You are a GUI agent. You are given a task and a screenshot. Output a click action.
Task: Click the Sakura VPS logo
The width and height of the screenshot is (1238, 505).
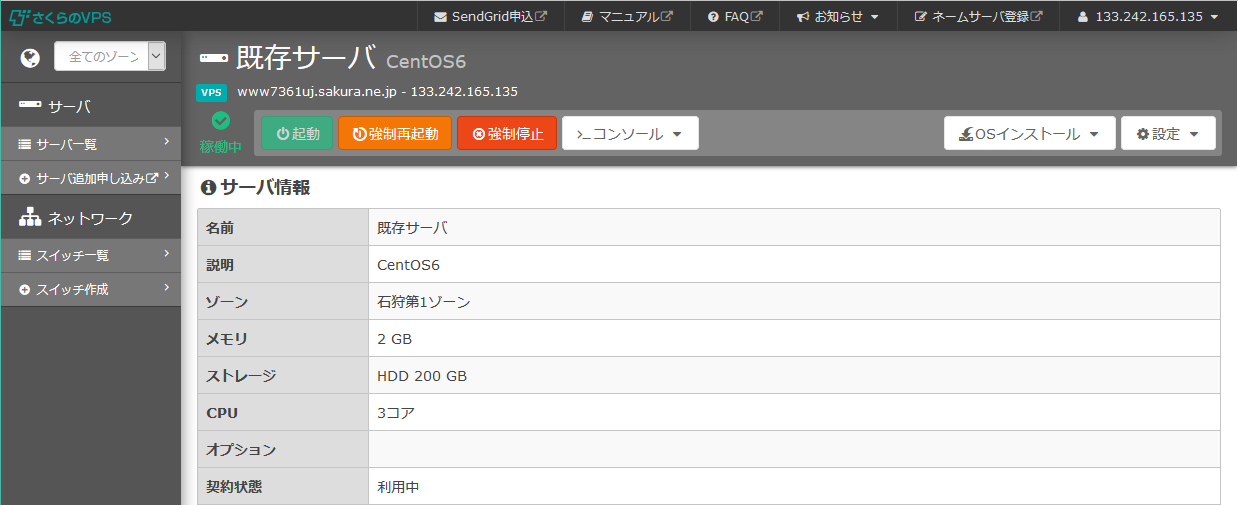point(60,17)
